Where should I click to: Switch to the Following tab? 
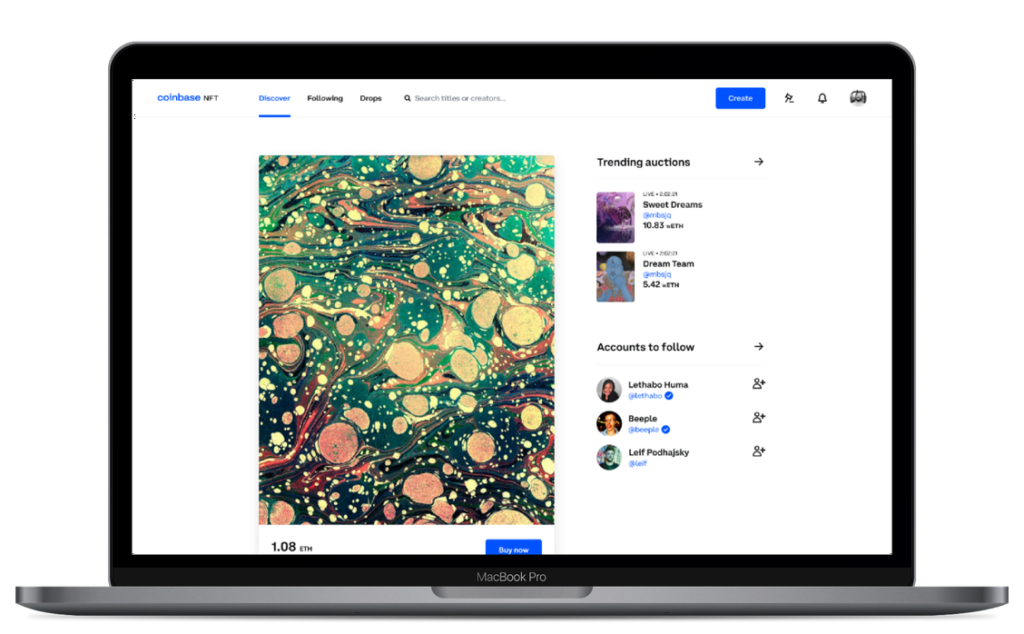(x=325, y=98)
